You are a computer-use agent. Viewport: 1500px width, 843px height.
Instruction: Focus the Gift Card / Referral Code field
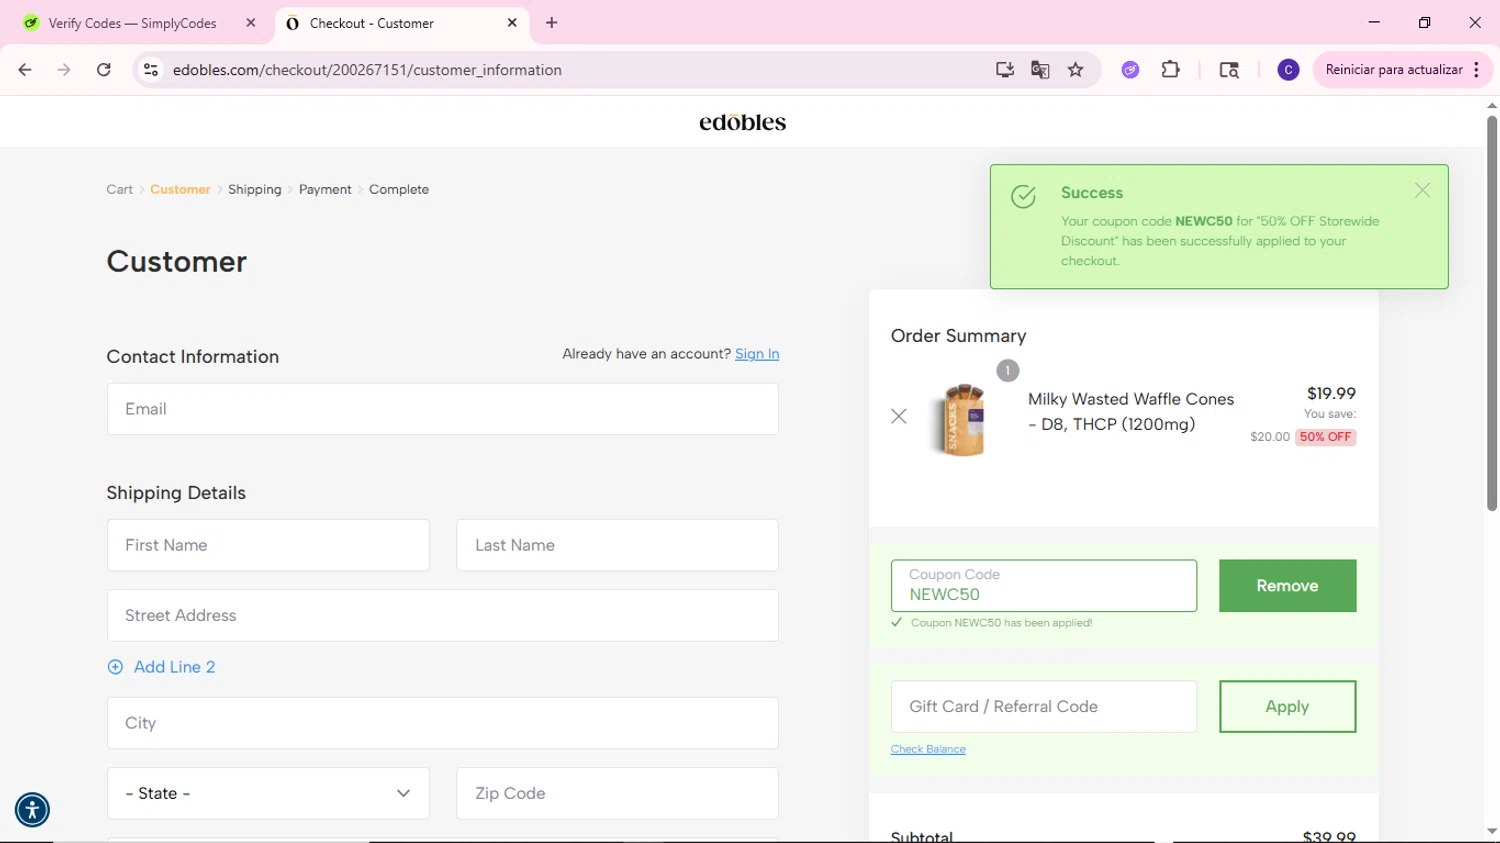click(x=1043, y=706)
